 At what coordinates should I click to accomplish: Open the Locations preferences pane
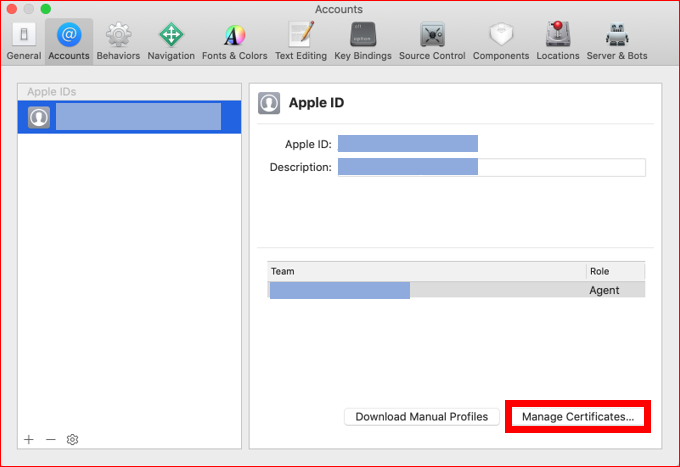click(x=558, y=42)
